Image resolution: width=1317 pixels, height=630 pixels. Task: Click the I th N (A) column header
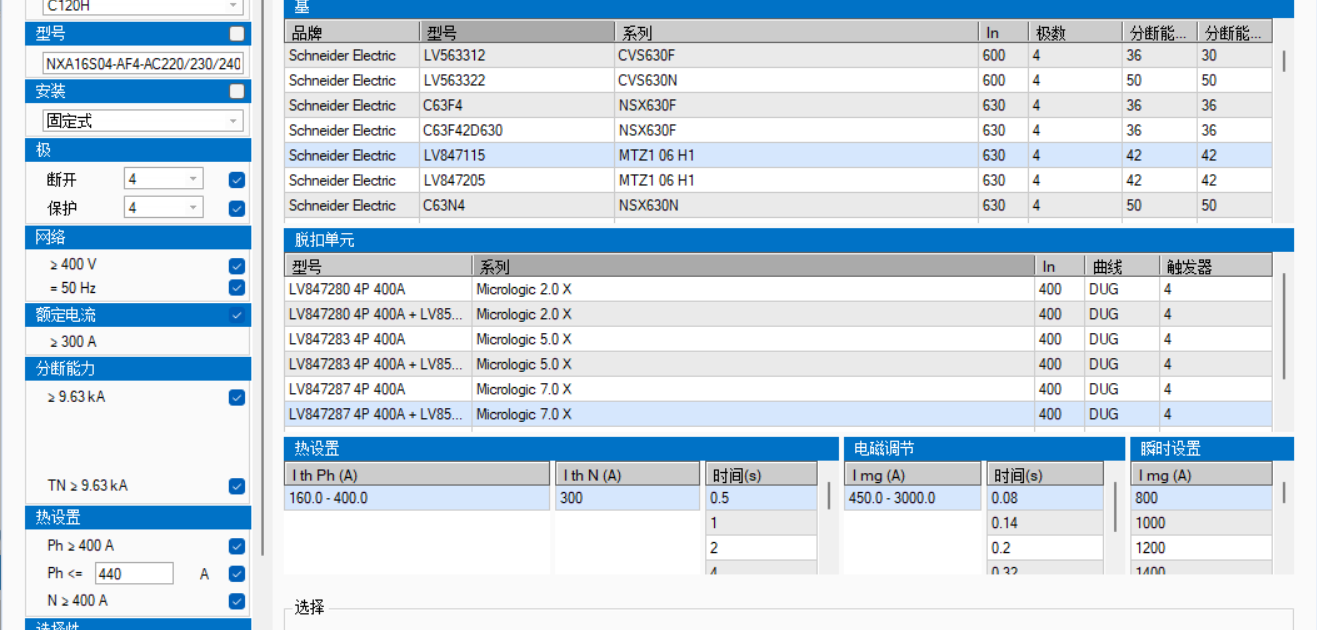click(x=627, y=474)
